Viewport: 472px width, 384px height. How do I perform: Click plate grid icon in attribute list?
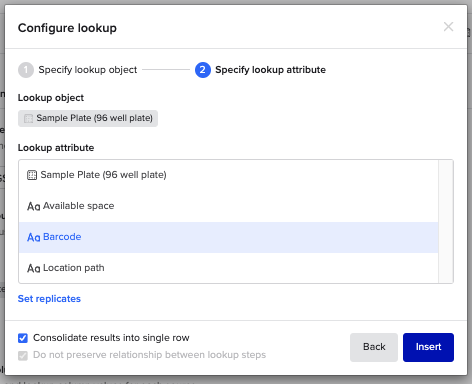[32, 175]
